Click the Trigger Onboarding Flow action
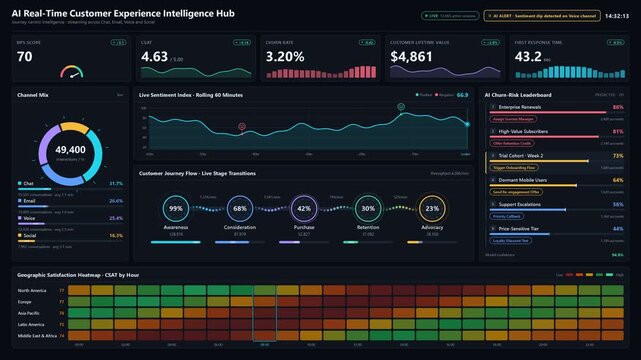This screenshot has width=641, height=360. pos(514,168)
